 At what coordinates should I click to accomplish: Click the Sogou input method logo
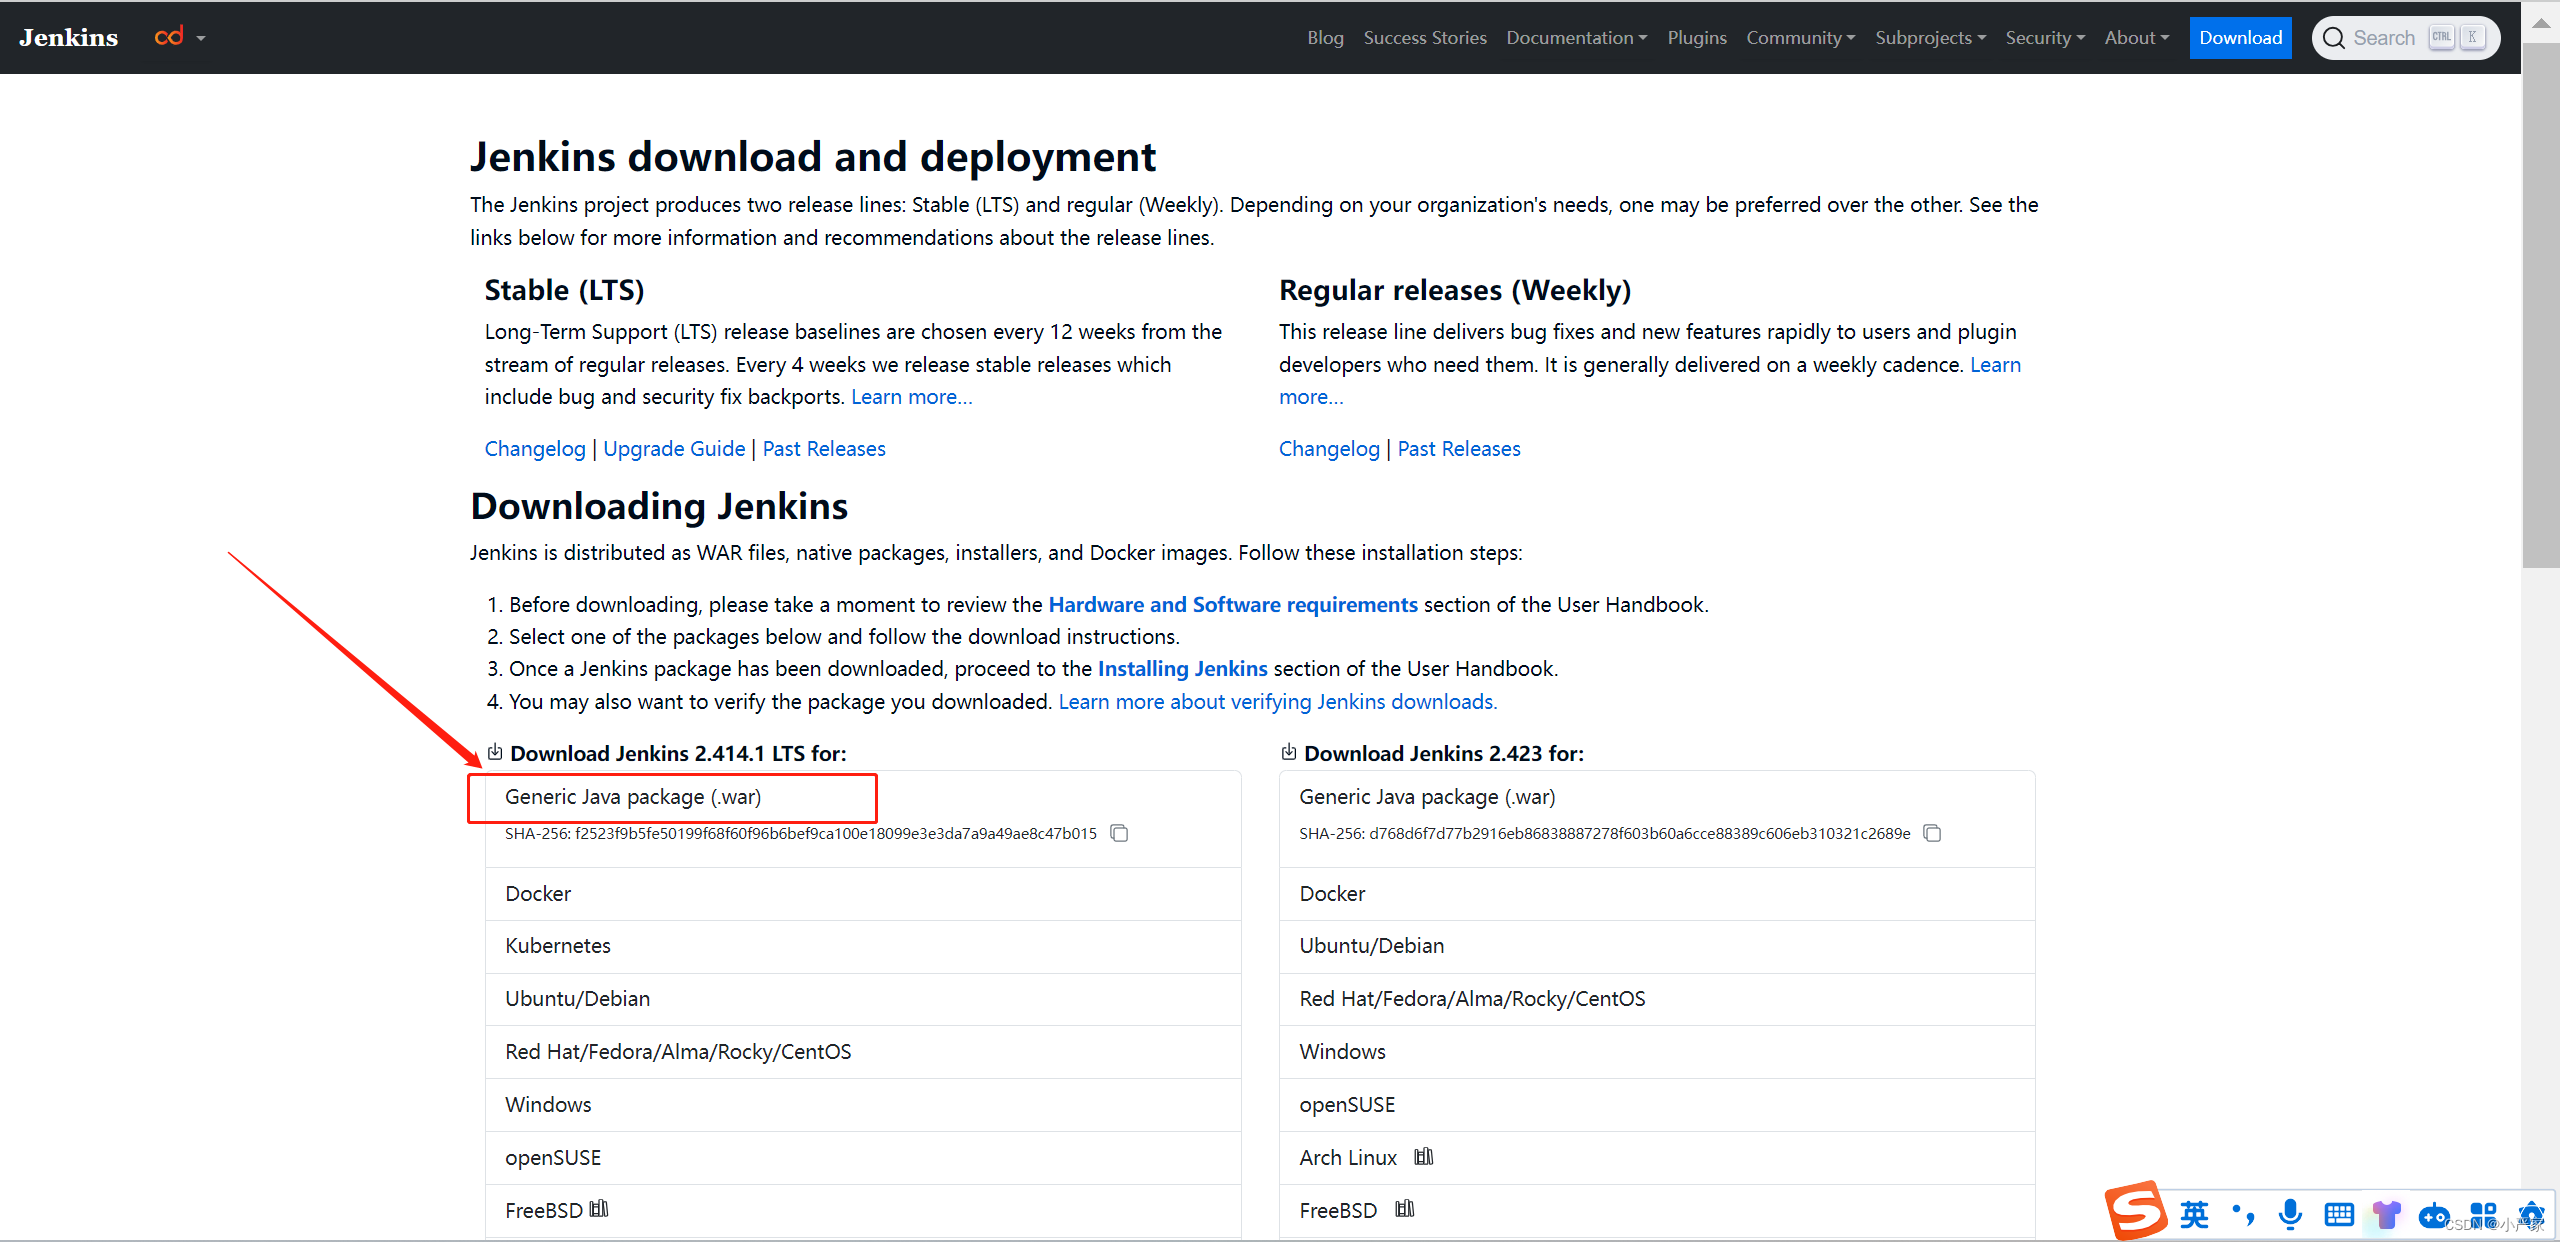(2135, 1211)
